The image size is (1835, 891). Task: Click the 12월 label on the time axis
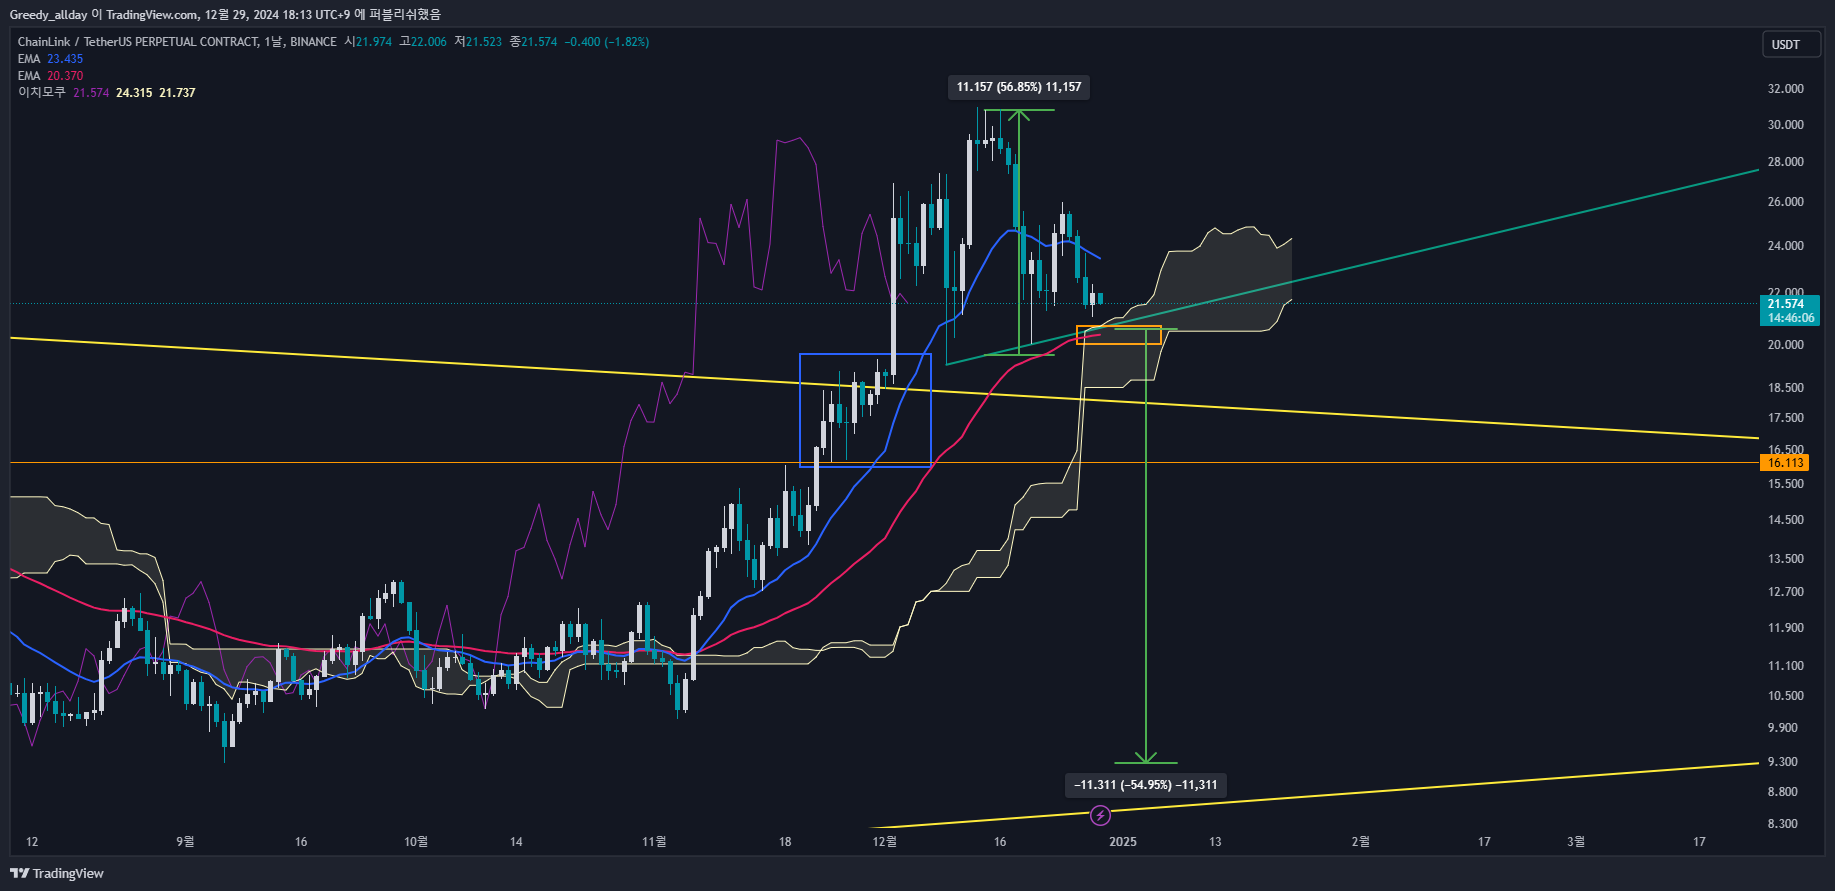tap(885, 842)
